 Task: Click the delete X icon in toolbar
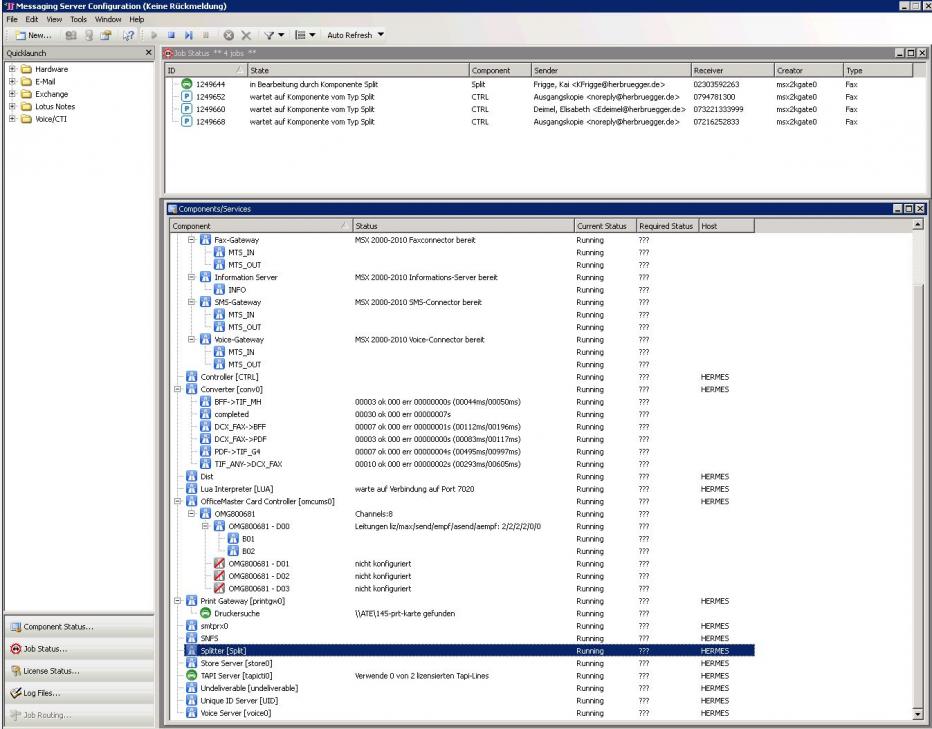click(246, 35)
